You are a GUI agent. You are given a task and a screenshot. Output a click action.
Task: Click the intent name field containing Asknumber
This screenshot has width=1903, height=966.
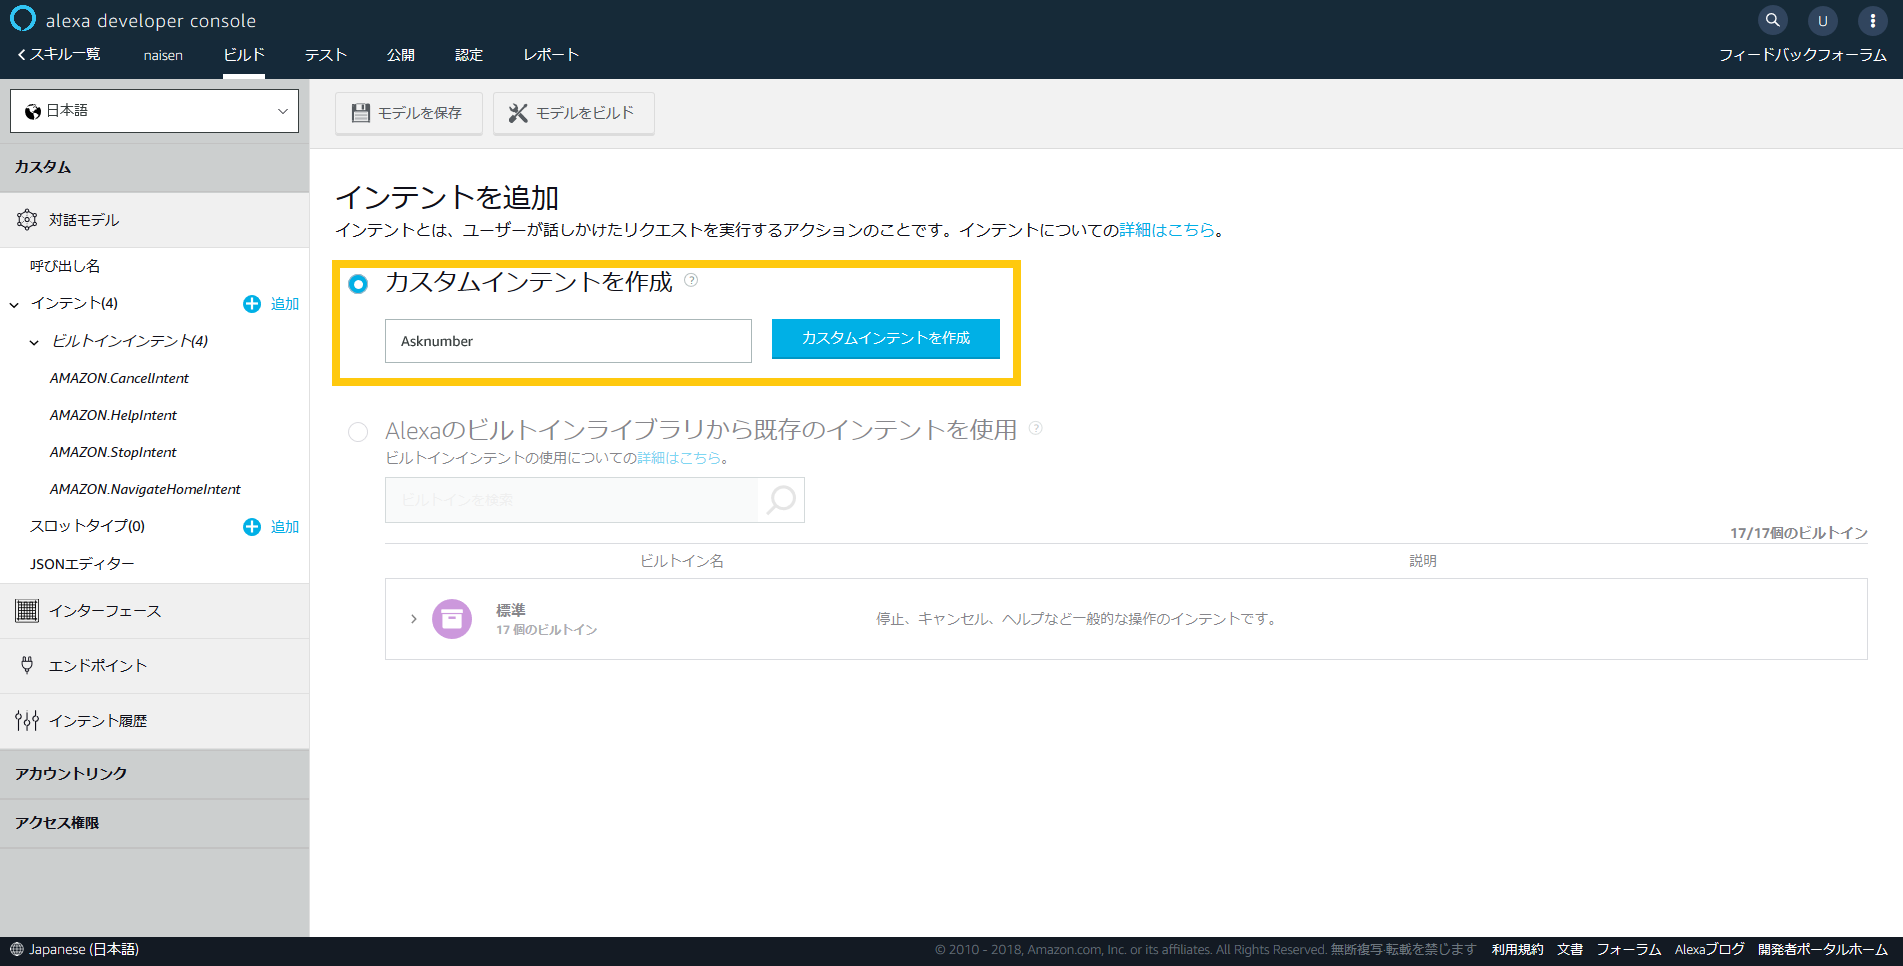point(567,341)
